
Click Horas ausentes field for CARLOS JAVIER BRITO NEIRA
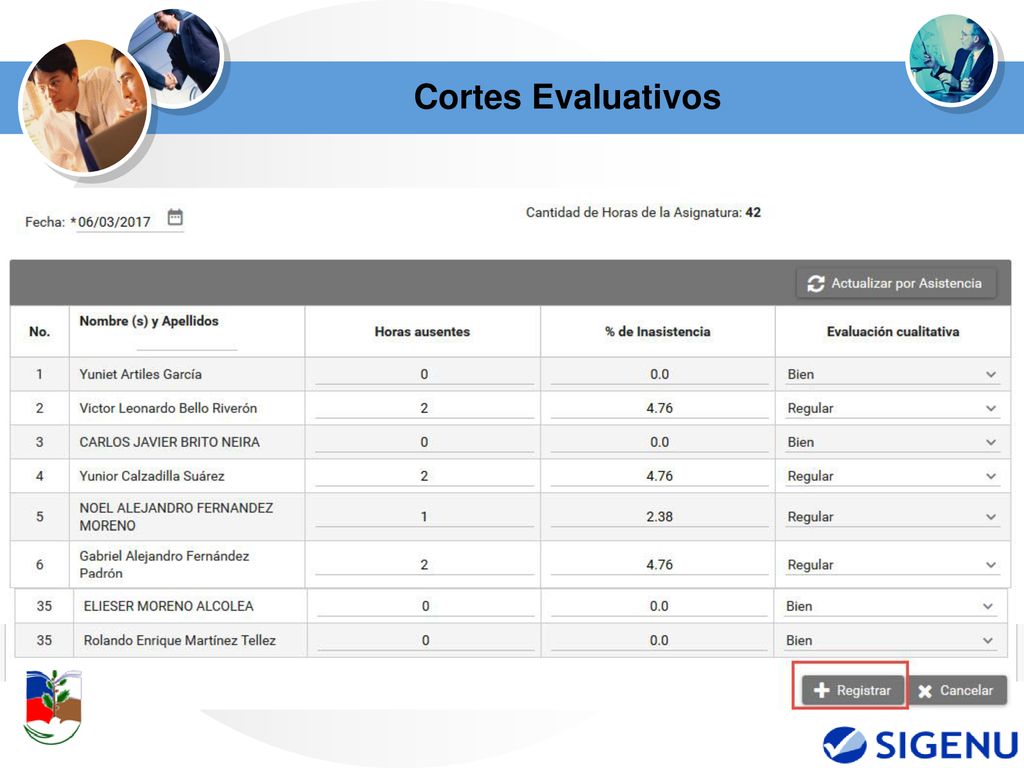tap(424, 442)
